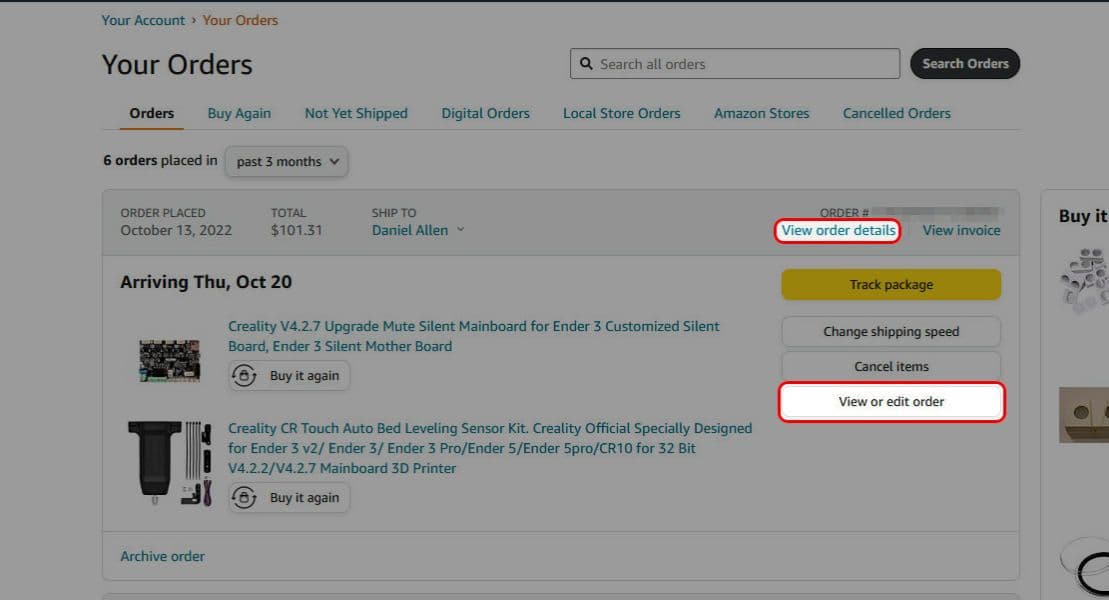Select the Cancelled Orders tab
Screen dimensions: 1109x600
[x=895, y=113]
